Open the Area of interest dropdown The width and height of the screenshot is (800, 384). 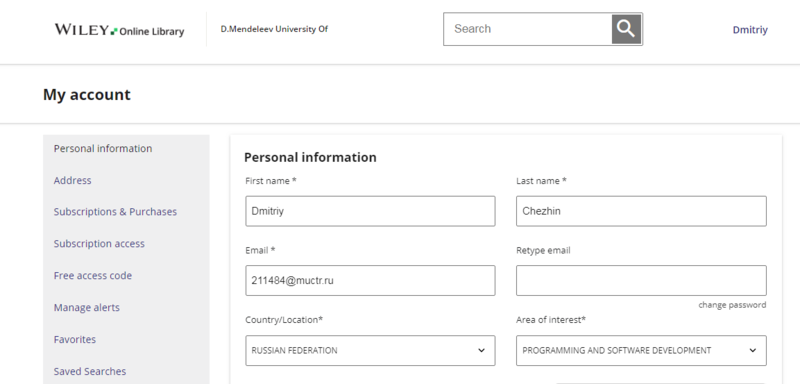[641, 350]
